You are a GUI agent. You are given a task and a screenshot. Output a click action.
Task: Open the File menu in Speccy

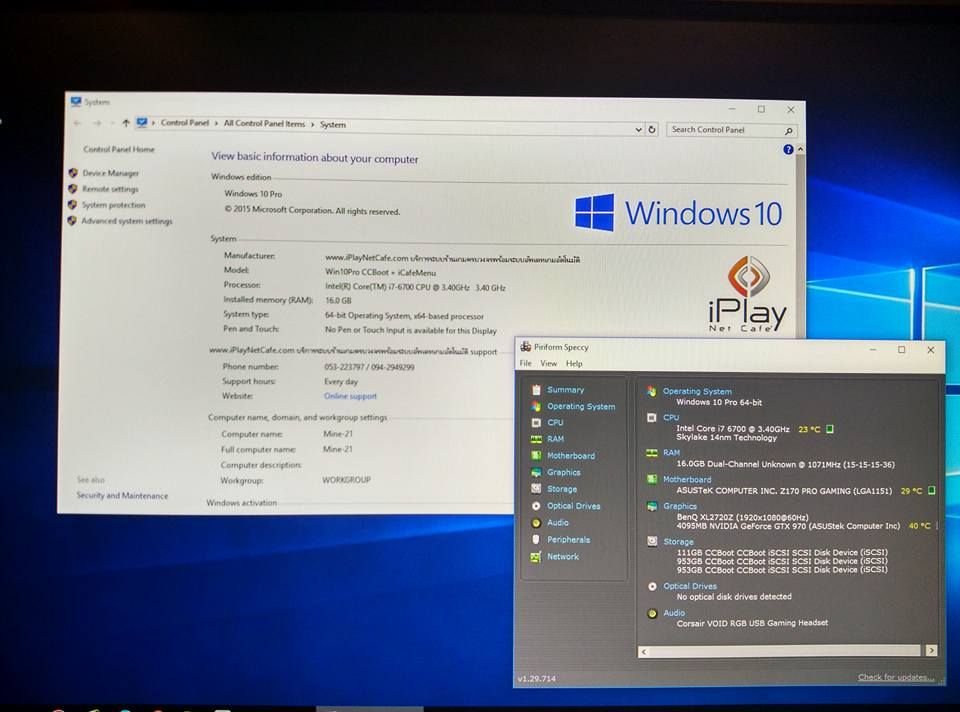(525, 364)
